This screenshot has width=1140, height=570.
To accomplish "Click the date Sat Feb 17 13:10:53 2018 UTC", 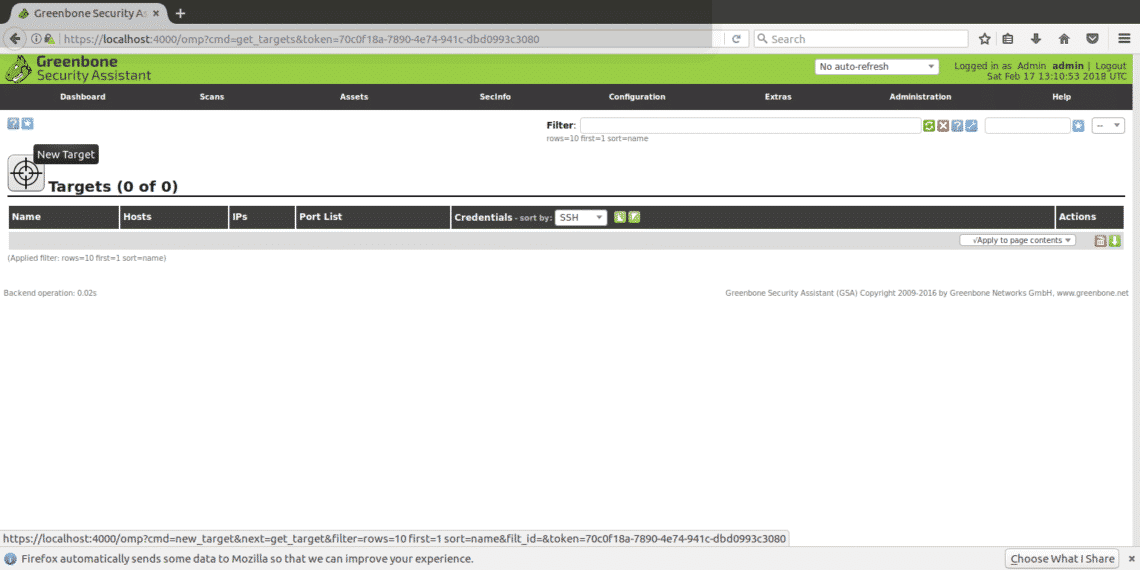I will click(1057, 76).
